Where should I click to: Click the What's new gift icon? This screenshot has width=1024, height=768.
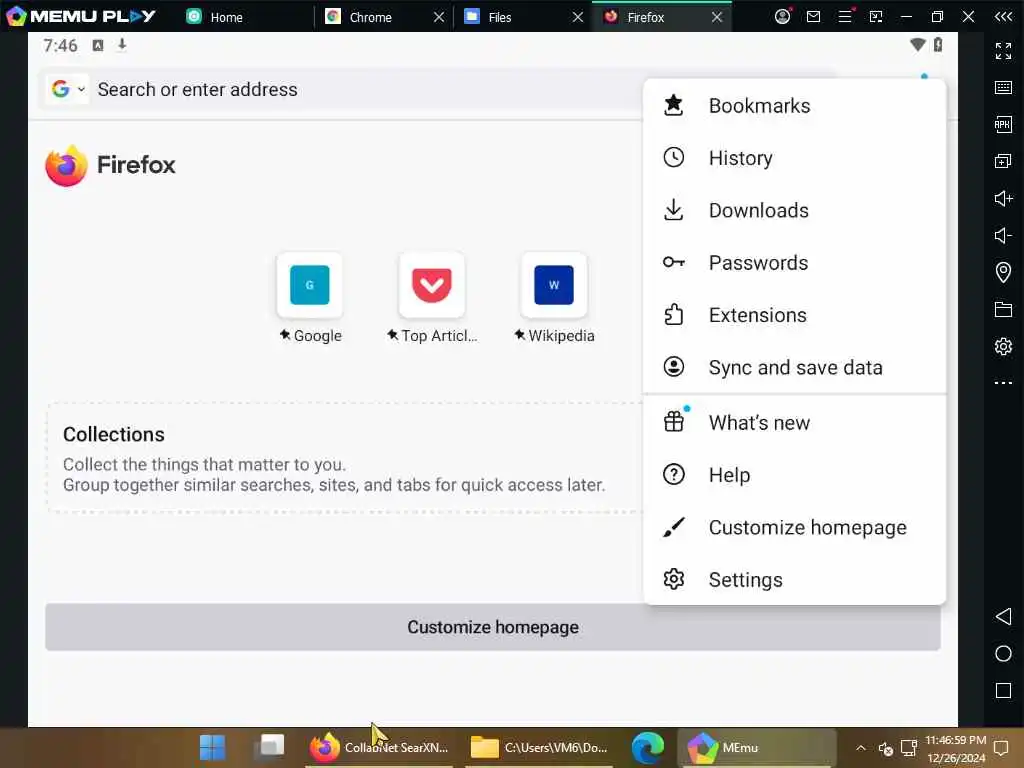tap(673, 422)
